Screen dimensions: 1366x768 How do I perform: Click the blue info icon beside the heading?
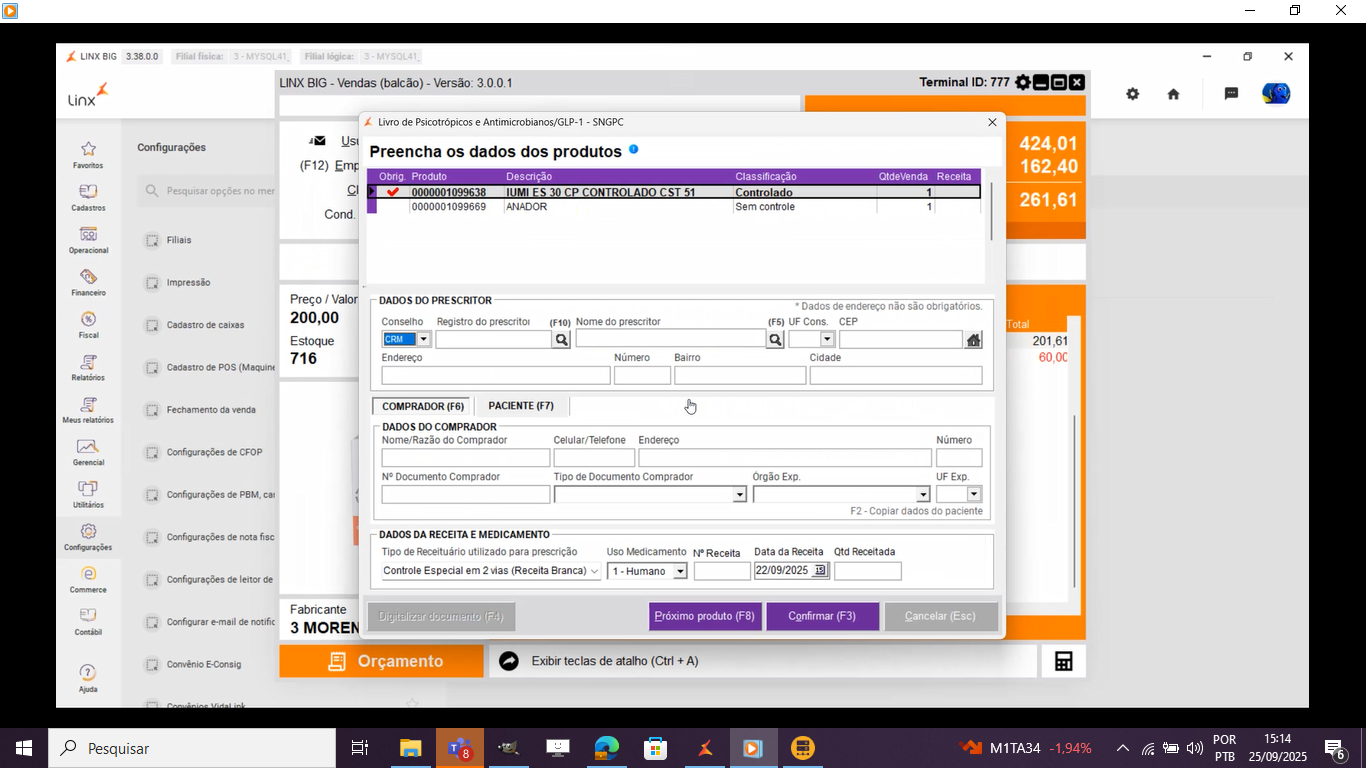click(633, 150)
